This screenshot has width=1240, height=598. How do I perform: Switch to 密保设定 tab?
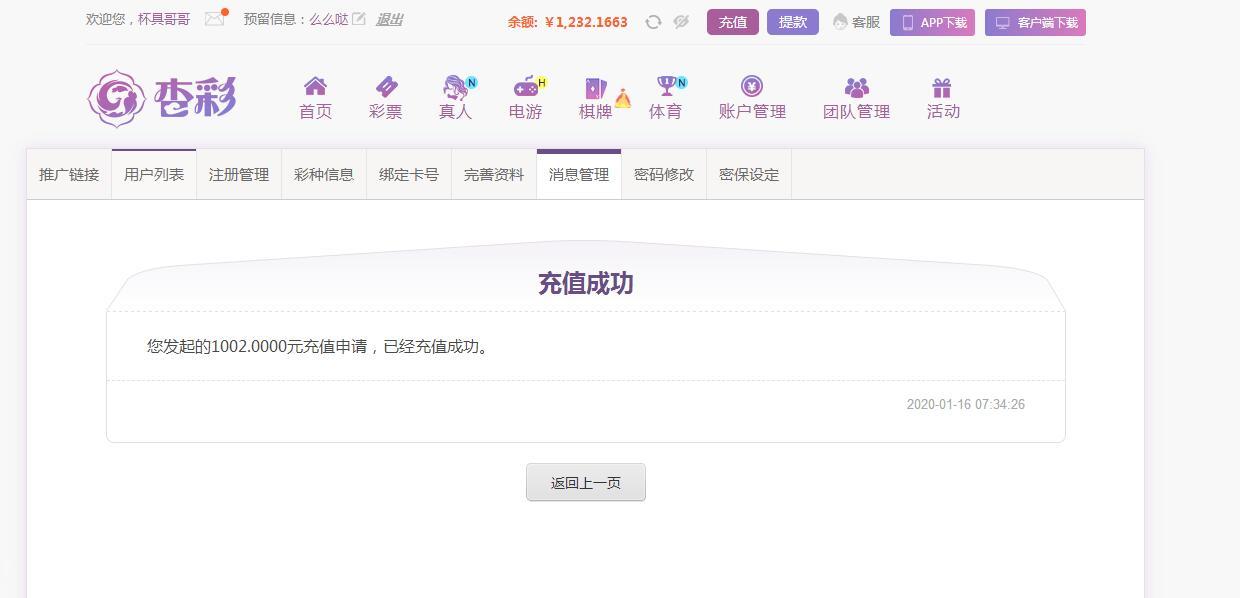coord(749,174)
